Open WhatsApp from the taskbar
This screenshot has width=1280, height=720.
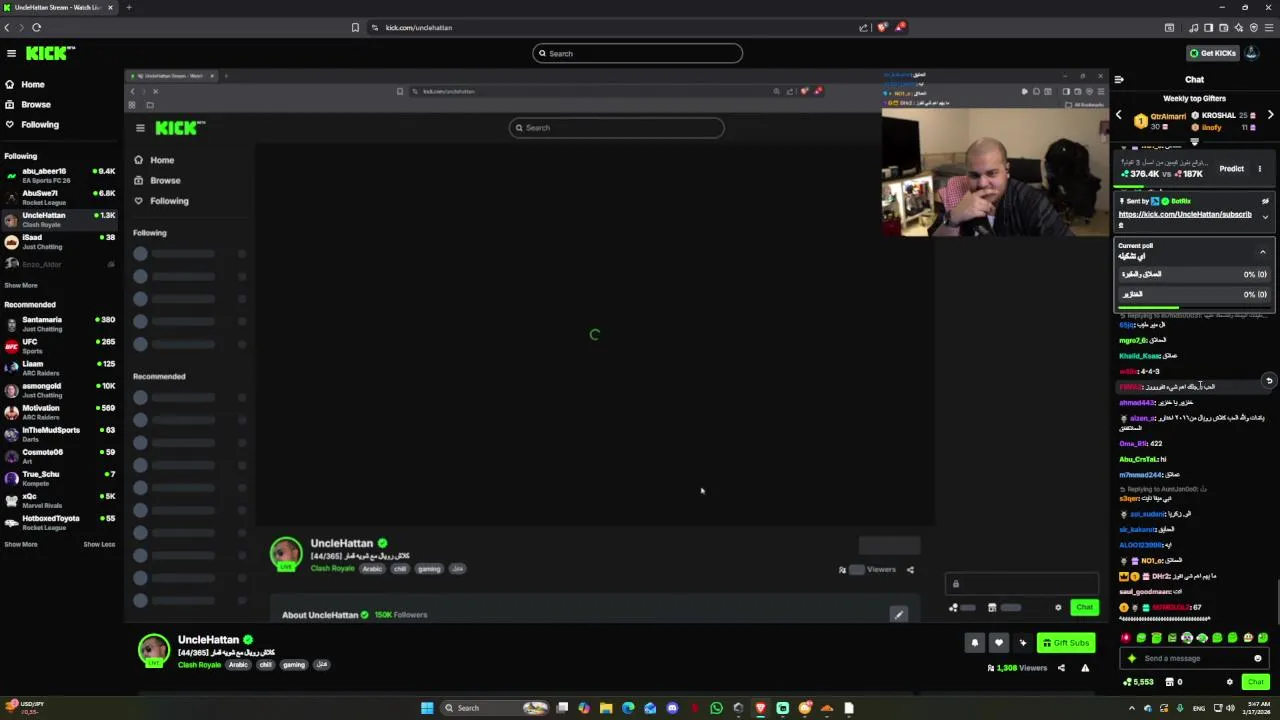point(716,708)
